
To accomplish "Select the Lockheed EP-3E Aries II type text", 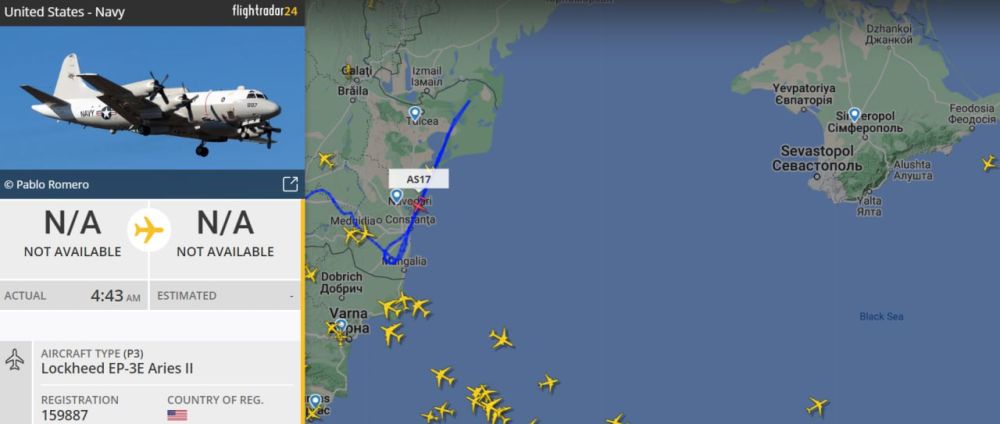I will click(x=117, y=369).
